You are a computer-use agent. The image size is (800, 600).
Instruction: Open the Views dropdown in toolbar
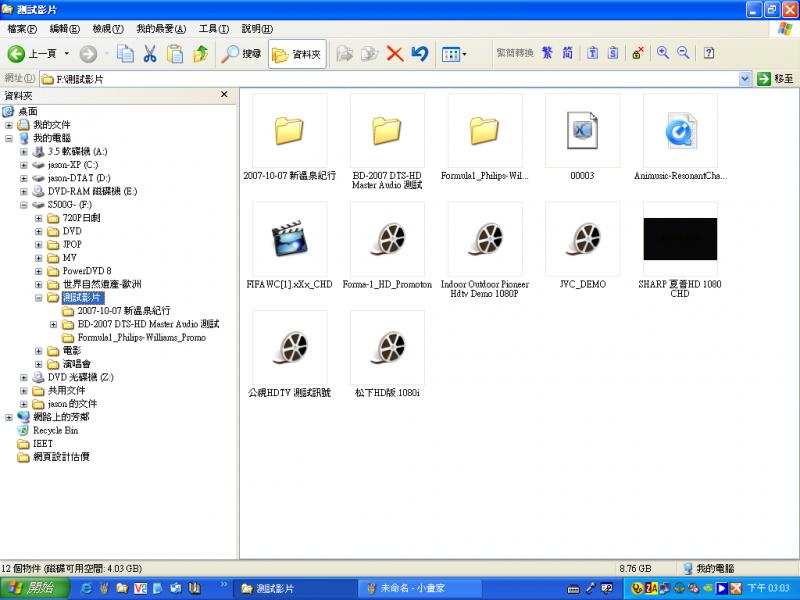[455, 54]
